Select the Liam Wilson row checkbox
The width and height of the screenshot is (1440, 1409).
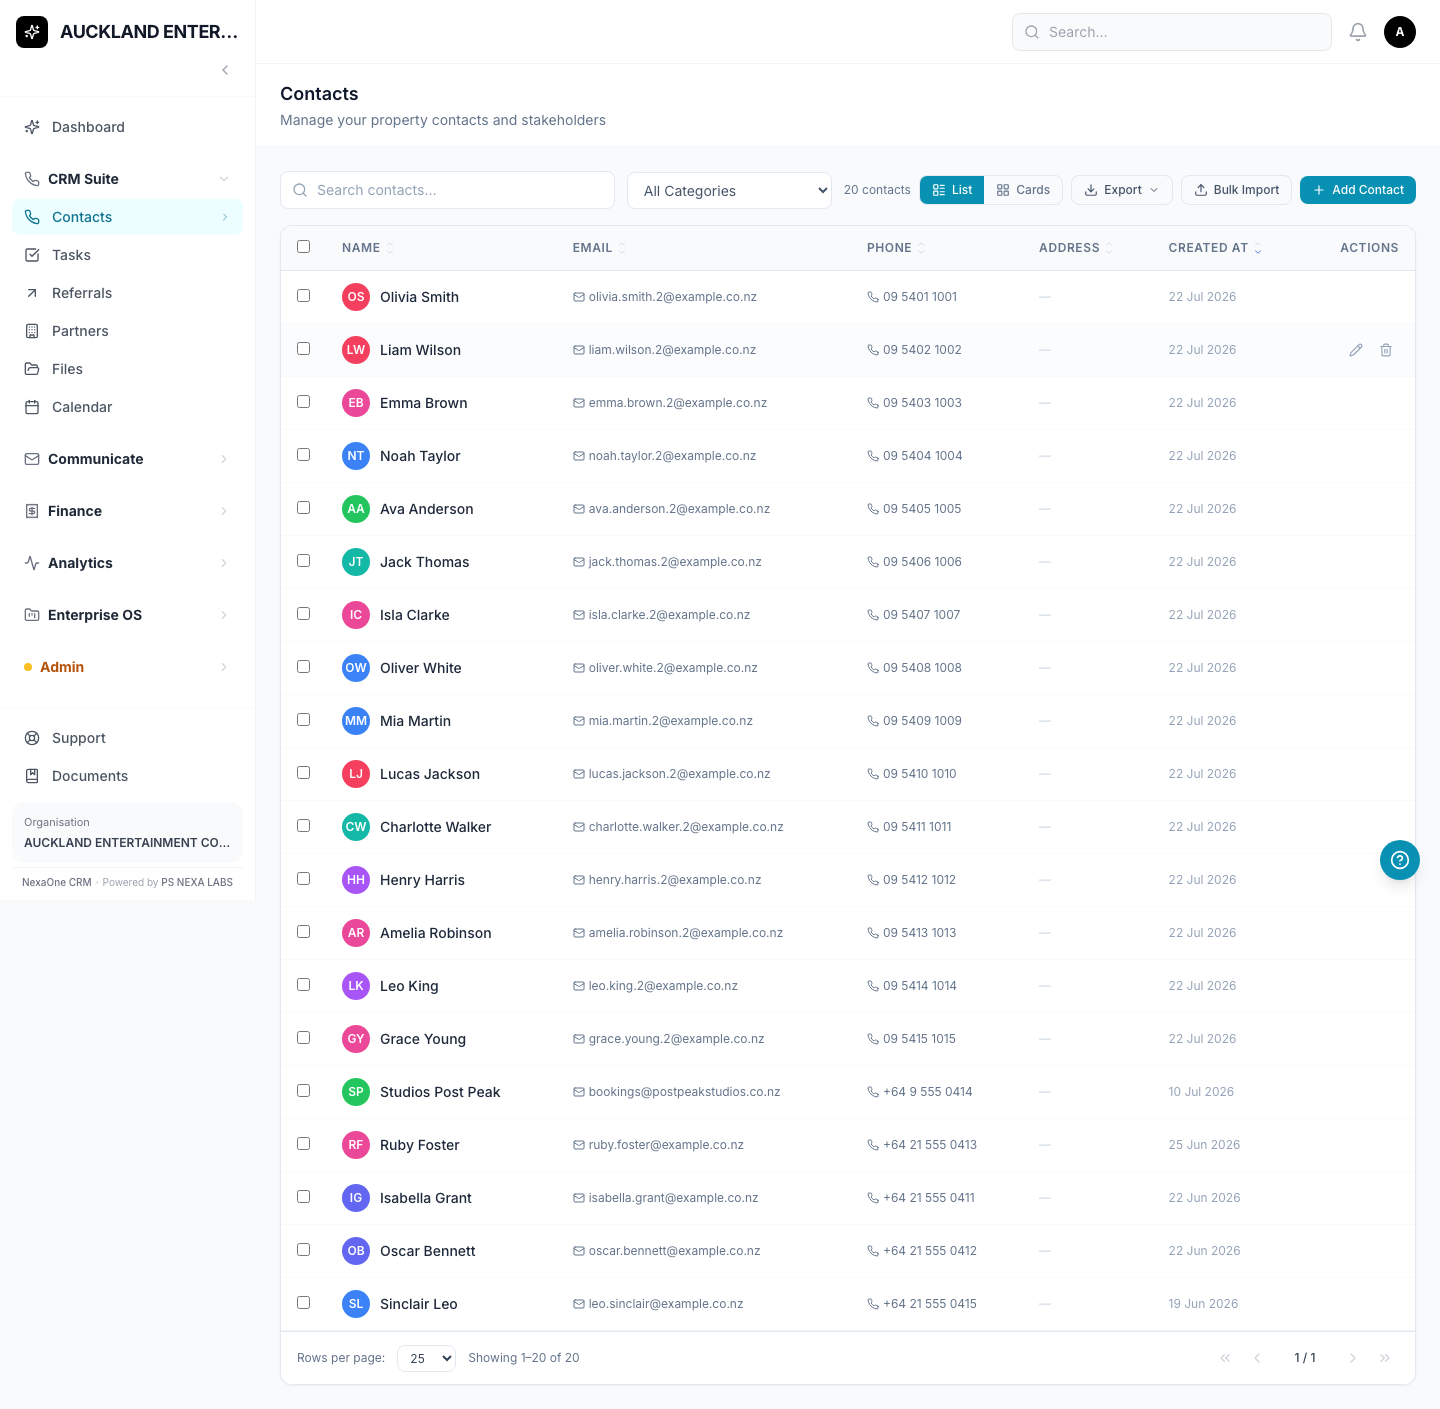[304, 349]
